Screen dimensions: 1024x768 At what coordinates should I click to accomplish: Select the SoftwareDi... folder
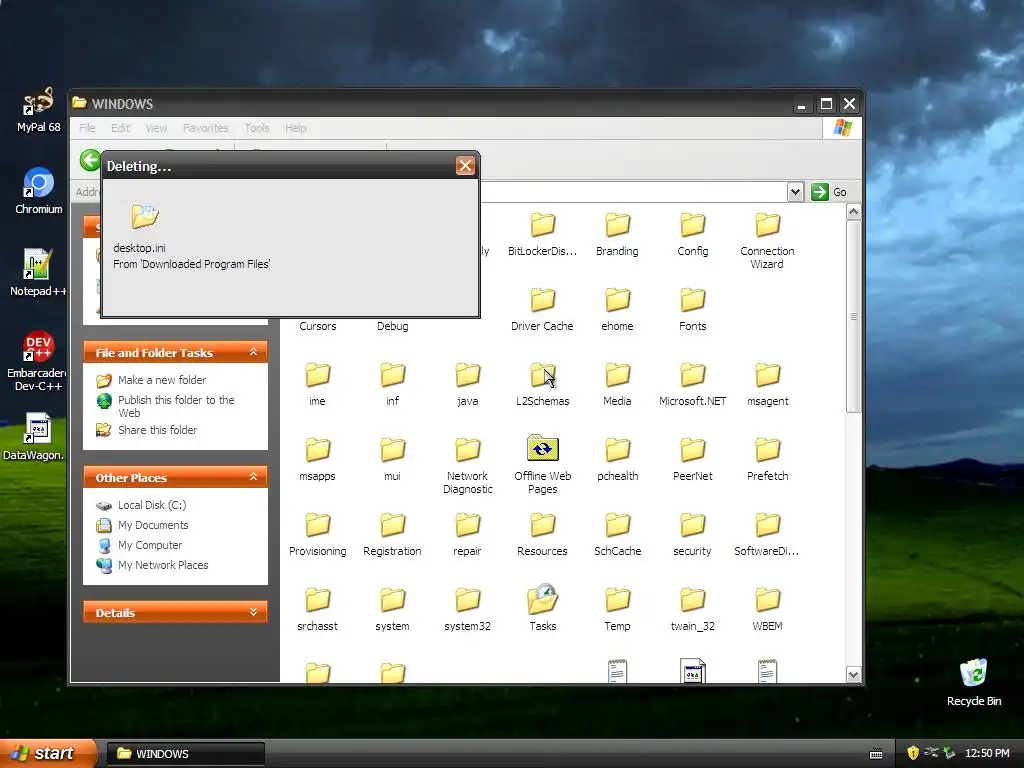pyautogui.click(x=767, y=534)
